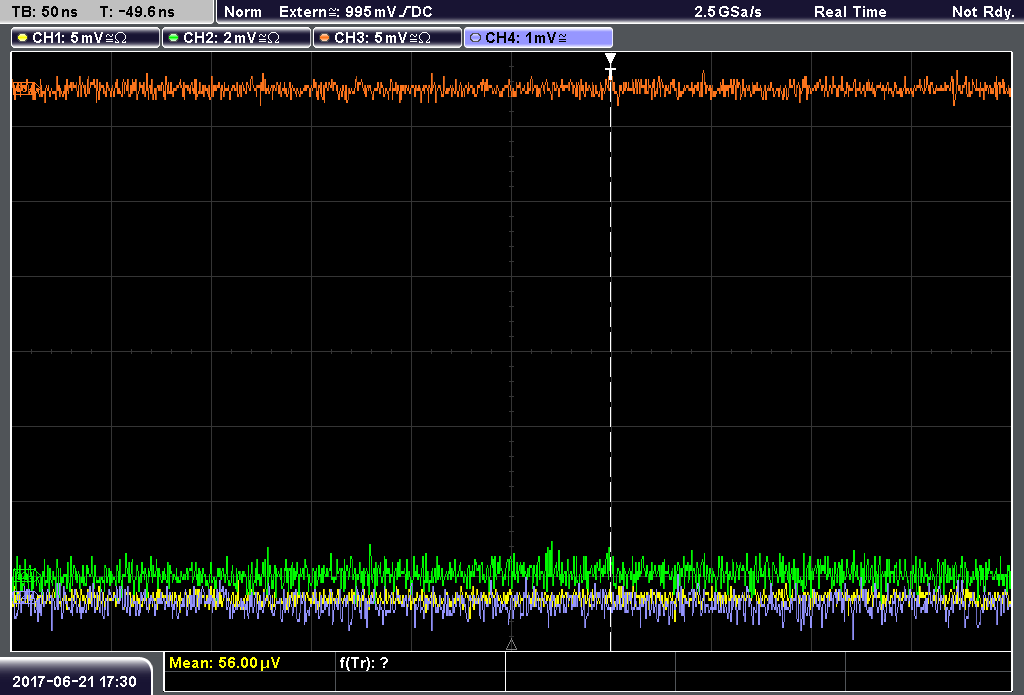Click the orange CH3 color indicator dot
The width and height of the screenshot is (1024, 695).
(x=324, y=38)
